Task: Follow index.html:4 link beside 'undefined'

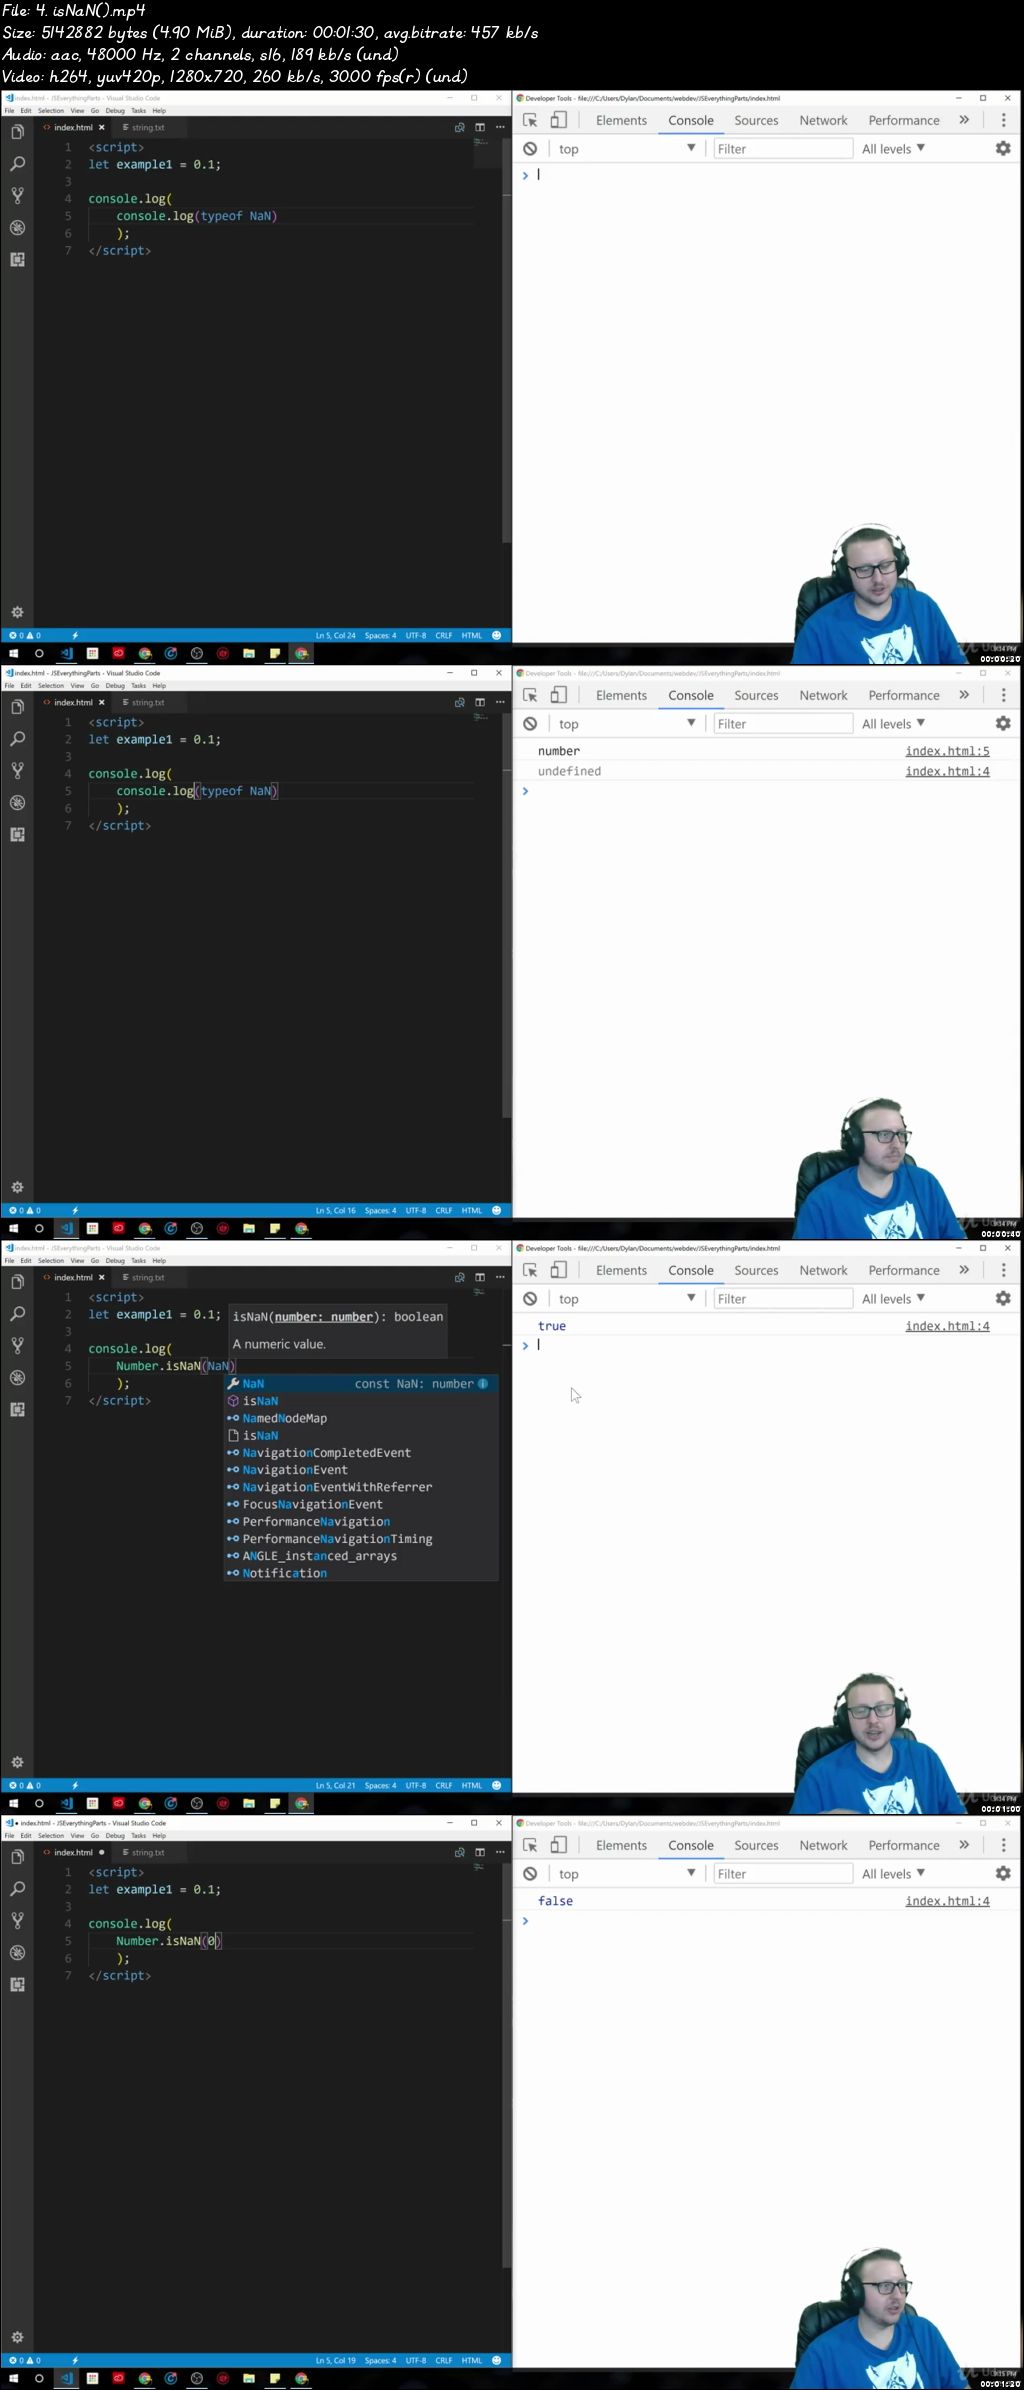Action: 947,771
